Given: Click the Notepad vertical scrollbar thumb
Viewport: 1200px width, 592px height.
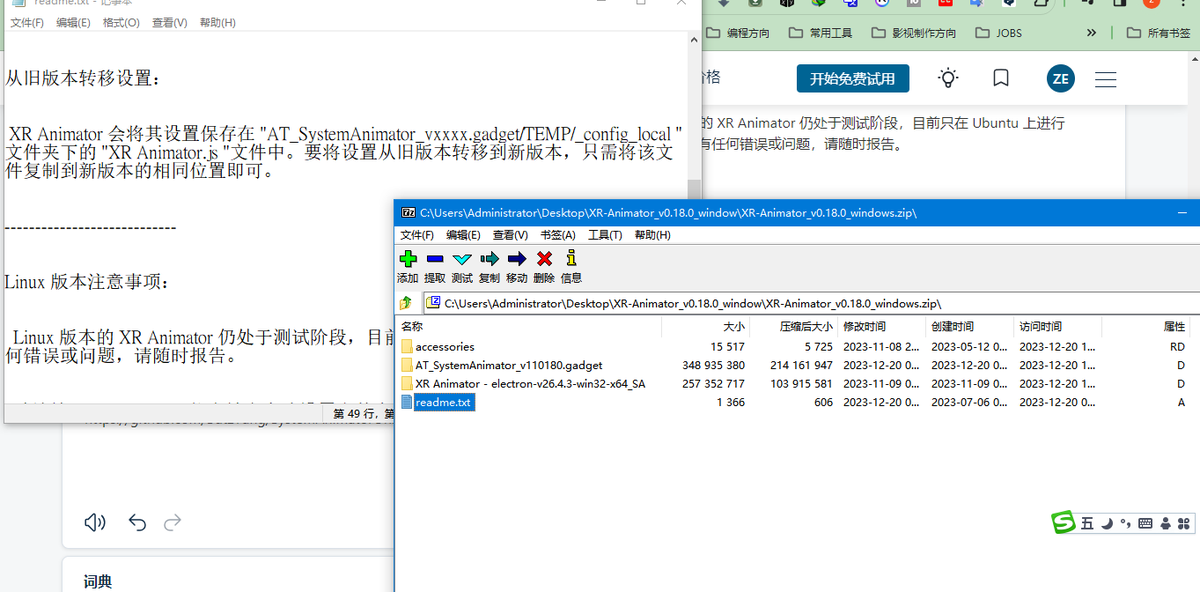Looking at the screenshot, I should (x=694, y=191).
